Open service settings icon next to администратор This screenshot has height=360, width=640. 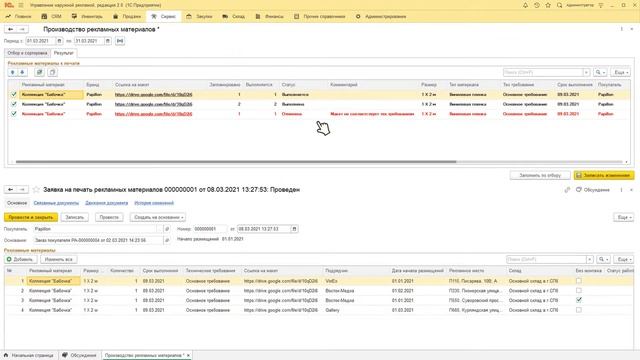click(601, 5)
